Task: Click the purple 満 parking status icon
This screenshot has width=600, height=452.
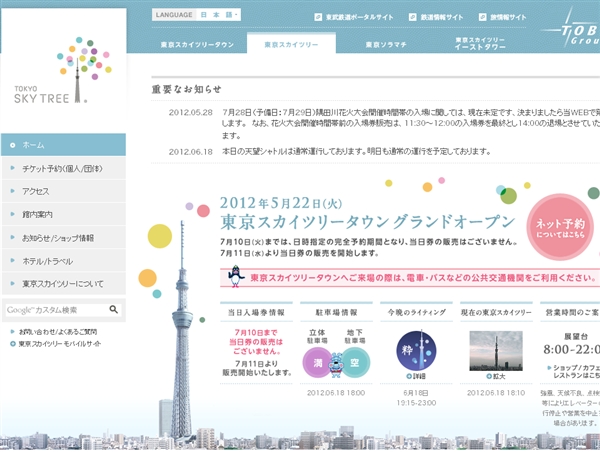Action: pyautogui.click(x=316, y=362)
